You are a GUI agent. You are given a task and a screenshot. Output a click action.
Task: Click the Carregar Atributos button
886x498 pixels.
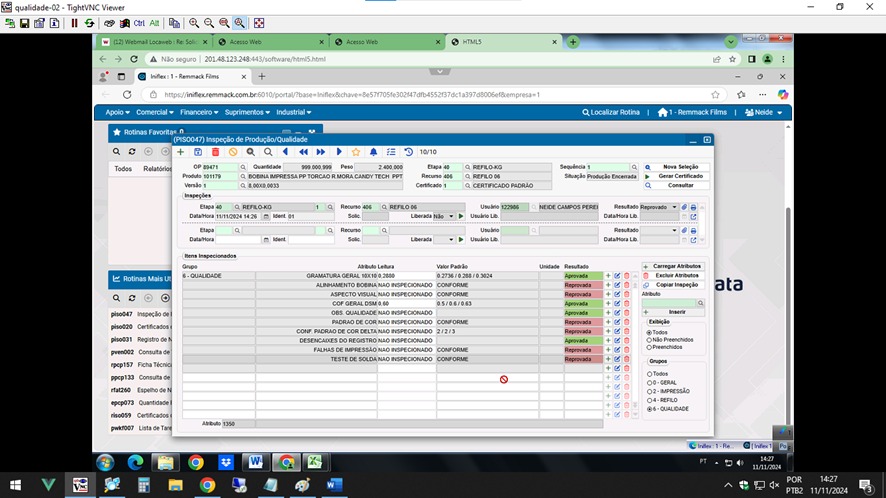673,266
